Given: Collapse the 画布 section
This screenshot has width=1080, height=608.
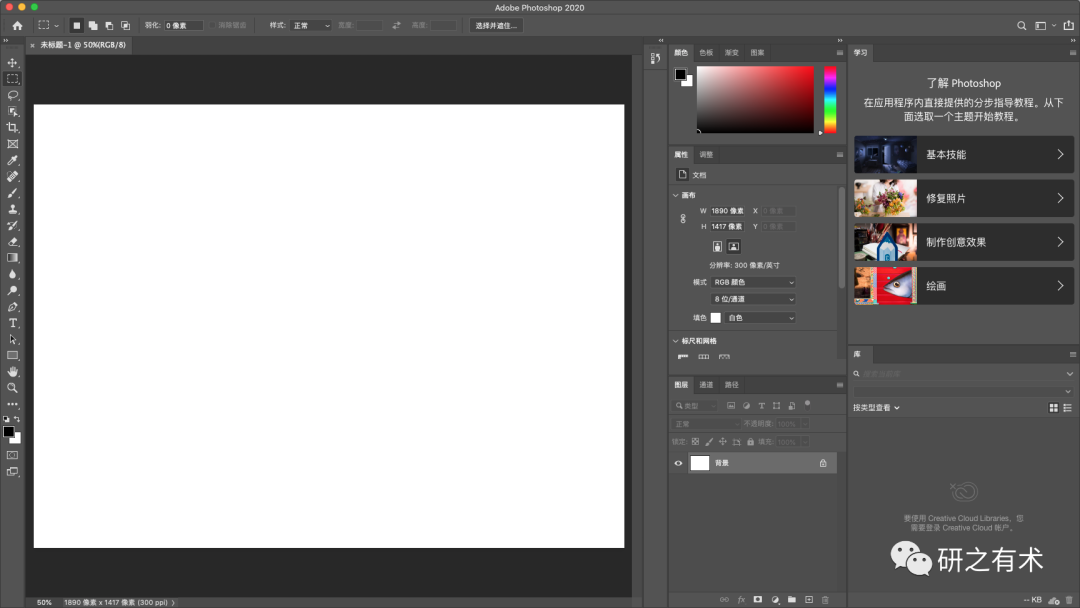Looking at the screenshot, I should click(676, 196).
